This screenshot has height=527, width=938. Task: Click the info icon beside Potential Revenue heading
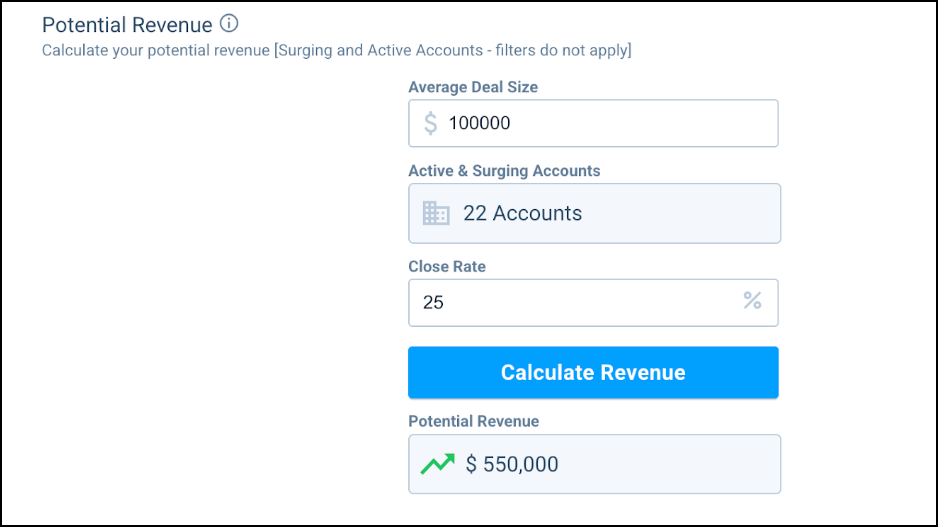(x=229, y=24)
